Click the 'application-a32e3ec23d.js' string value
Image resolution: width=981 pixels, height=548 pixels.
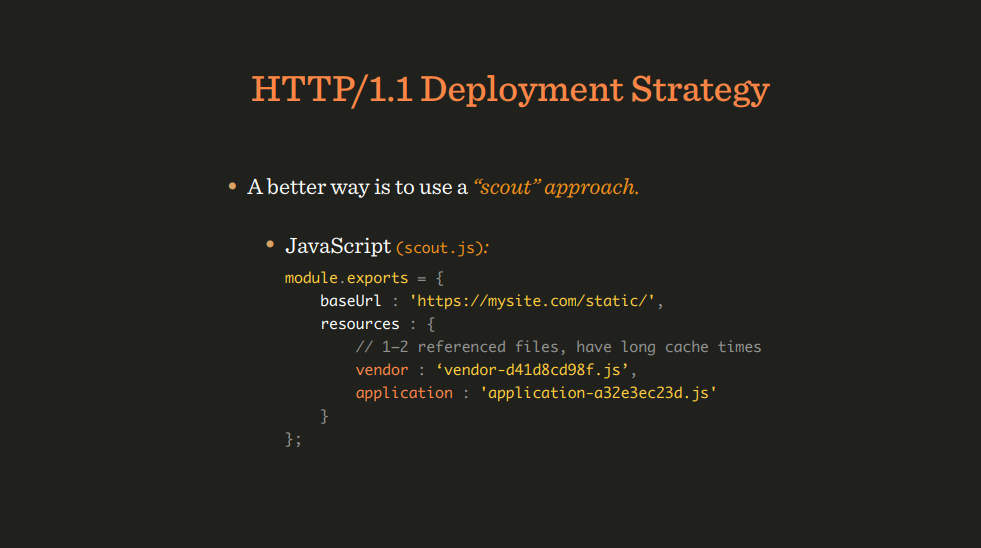pyautogui.click(x=598, y=393)
